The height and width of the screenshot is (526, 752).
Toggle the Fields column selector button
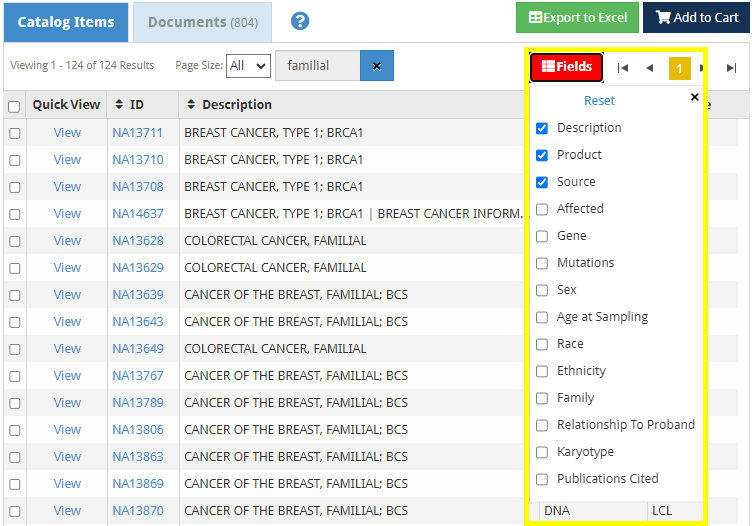pyautogui.click(x=566, y=67)
